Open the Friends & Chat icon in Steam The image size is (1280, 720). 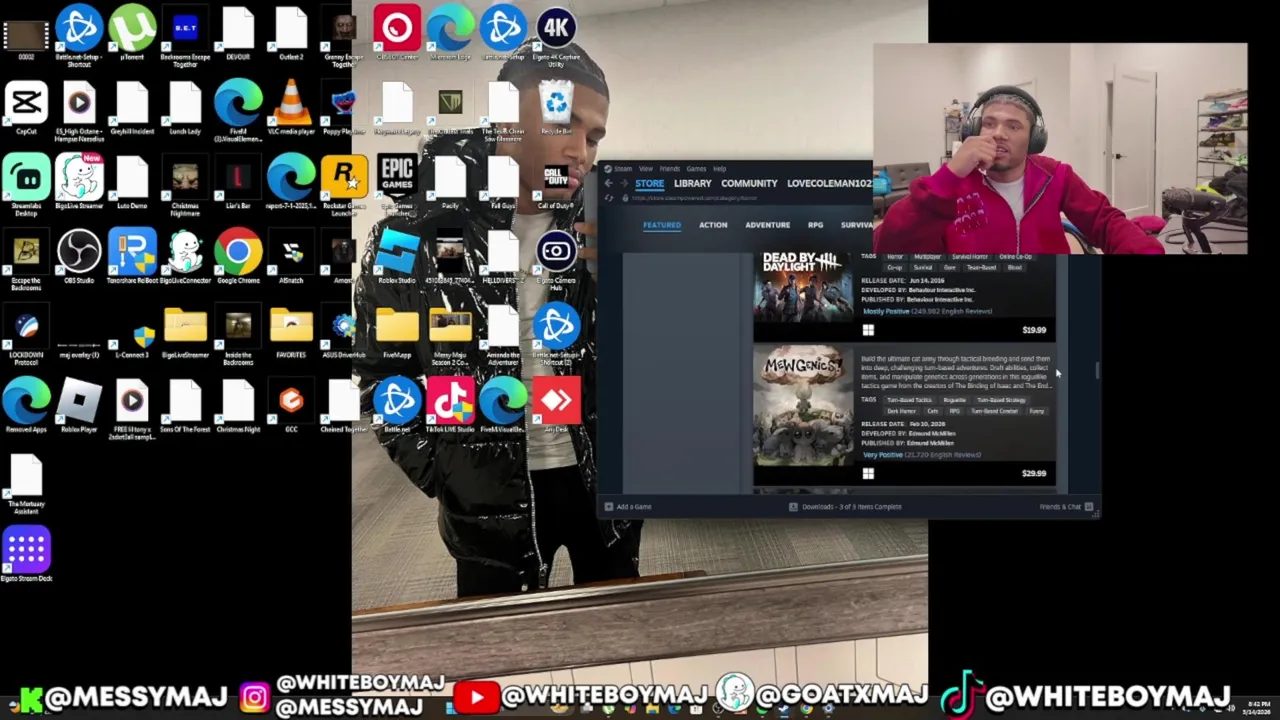coord(1088,507)
